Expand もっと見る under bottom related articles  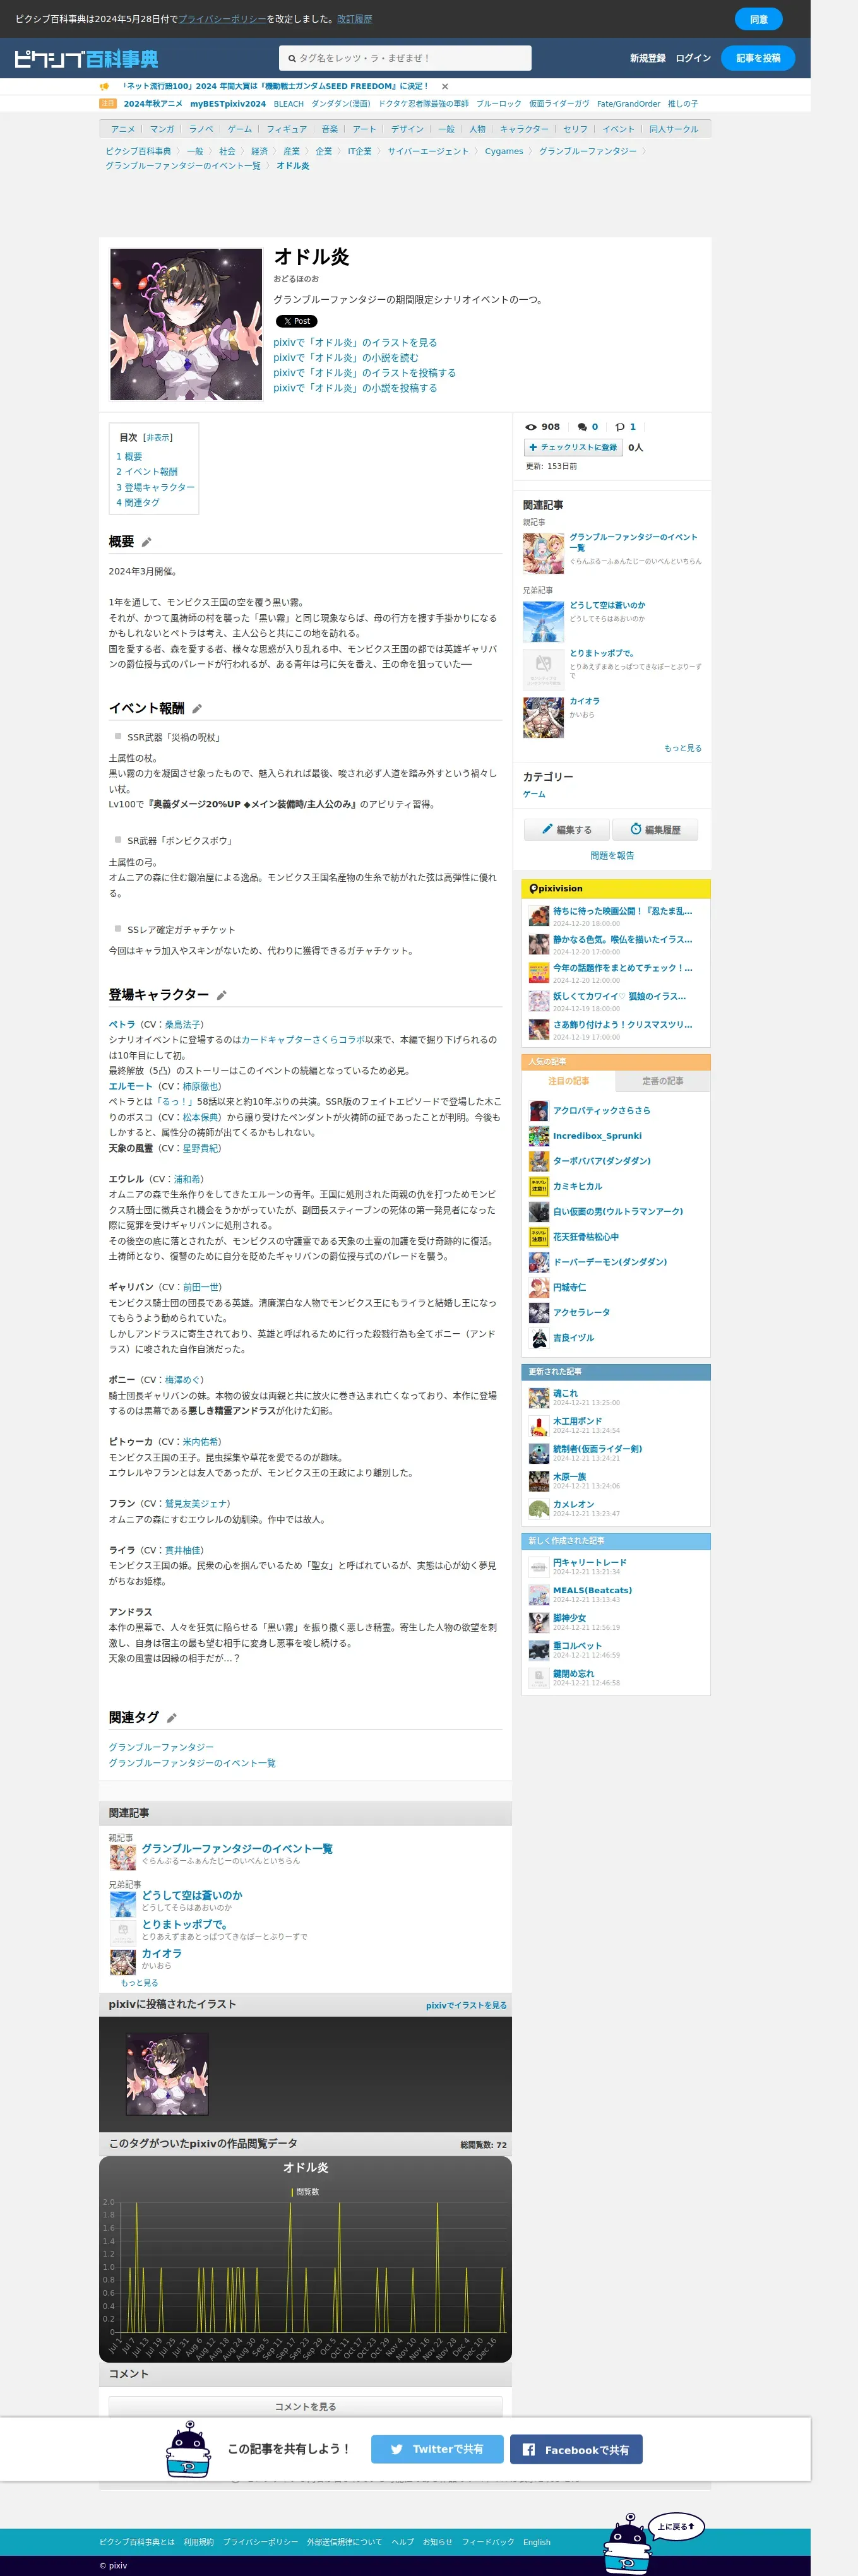[139, 1982]
